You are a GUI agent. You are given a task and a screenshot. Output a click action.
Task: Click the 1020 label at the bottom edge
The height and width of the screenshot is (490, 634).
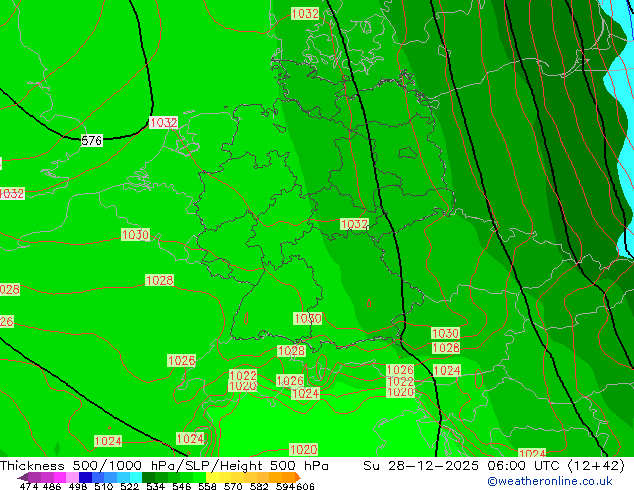tap(303, 449)
